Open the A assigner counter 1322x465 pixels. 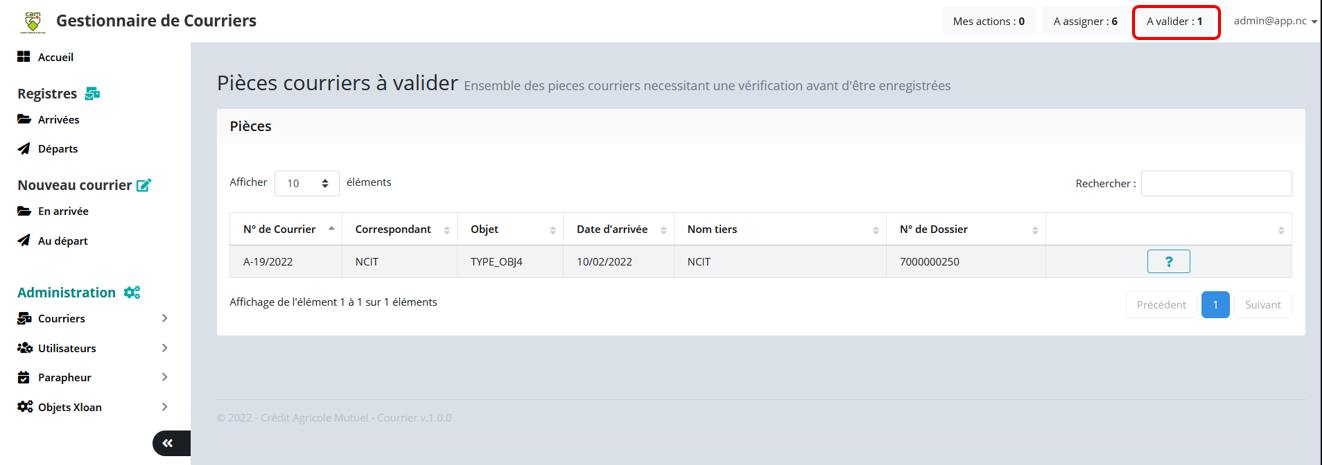click(1085, 21)
